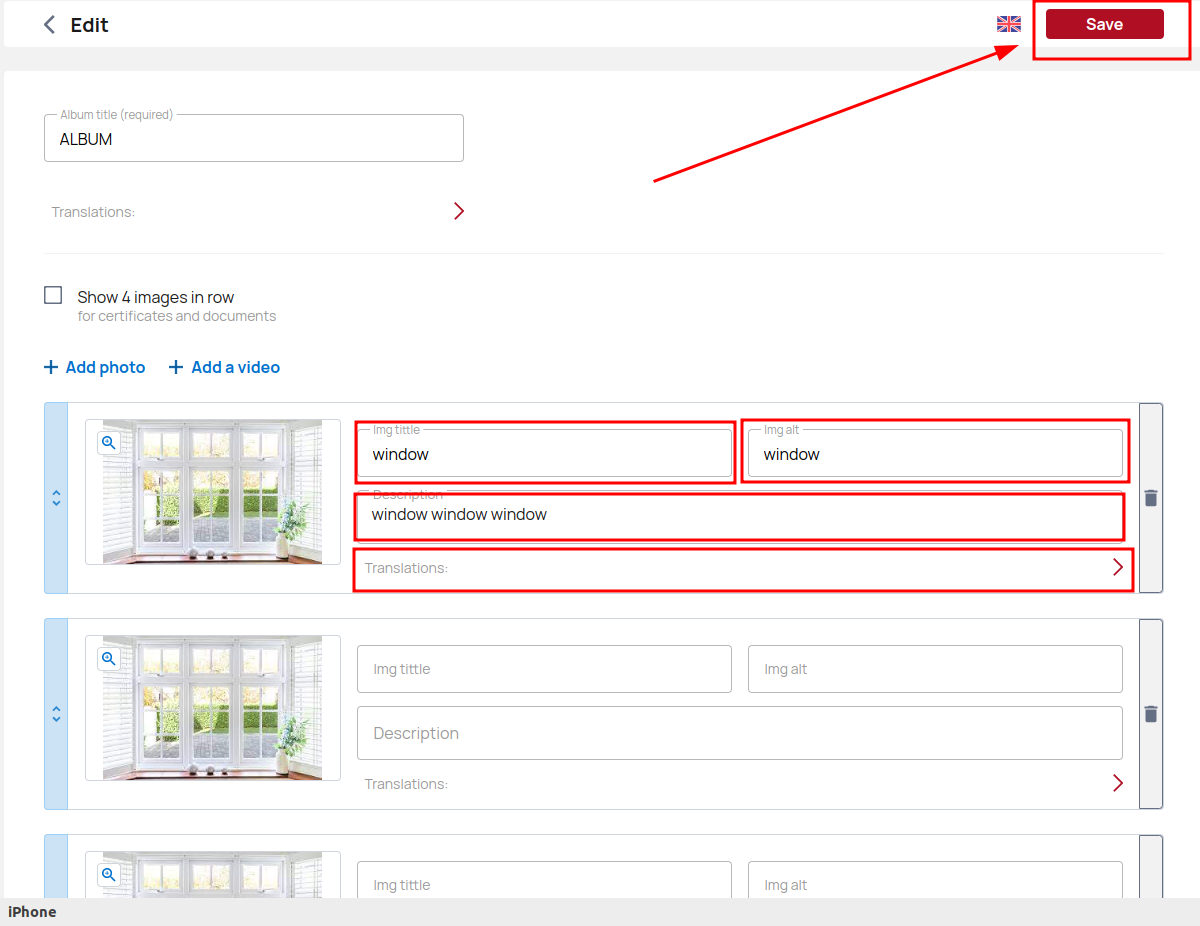Zoom in on the third image thumbnail

point(109,875)
